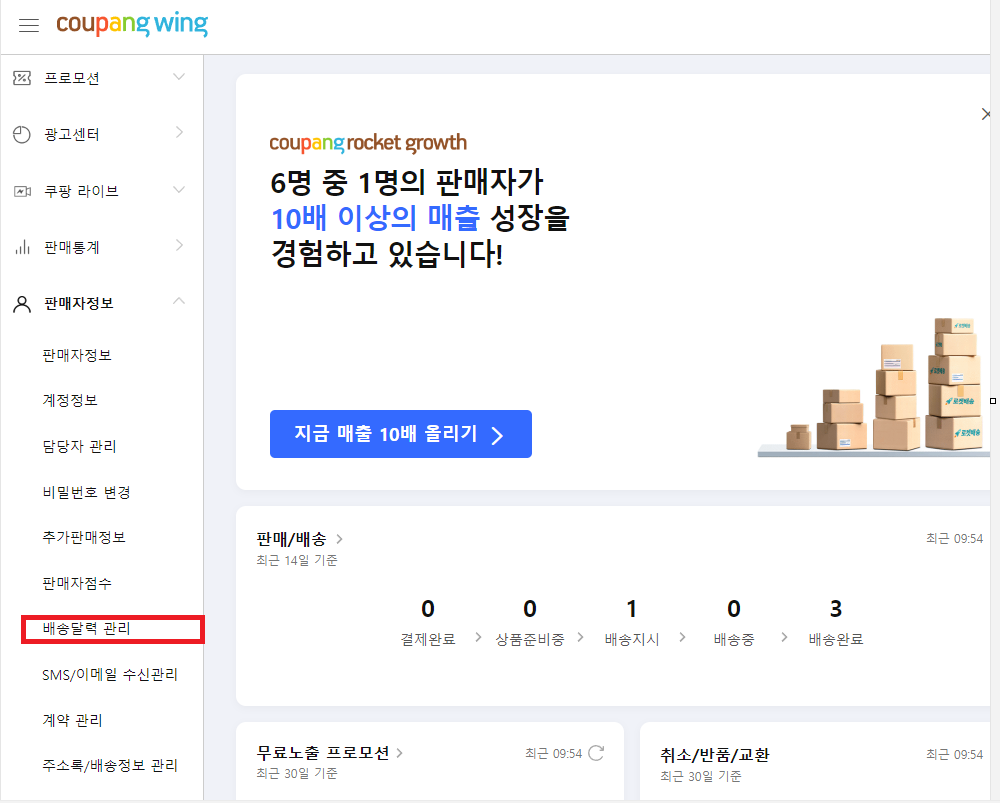
Task: Click the 무료노출 최근 30일 기준 text
Action: click(x=297, y=774)
